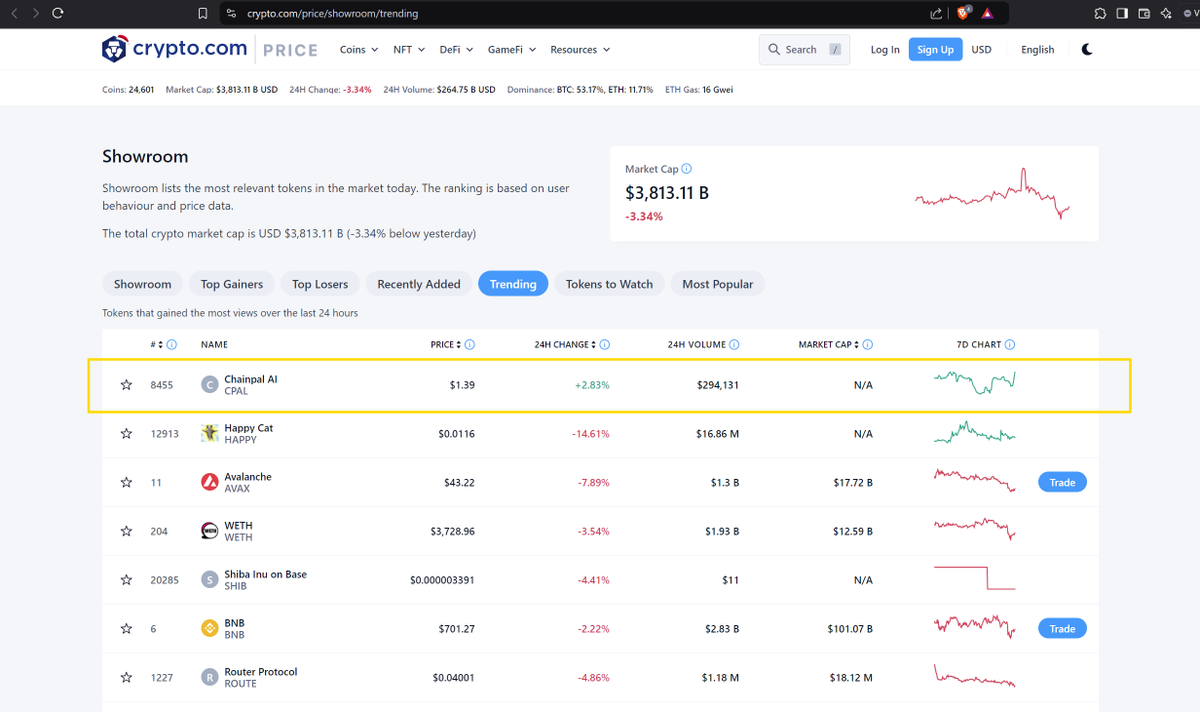
Task: Toggle the favorite star on the BNB row
Action: [x=126, y=628]
